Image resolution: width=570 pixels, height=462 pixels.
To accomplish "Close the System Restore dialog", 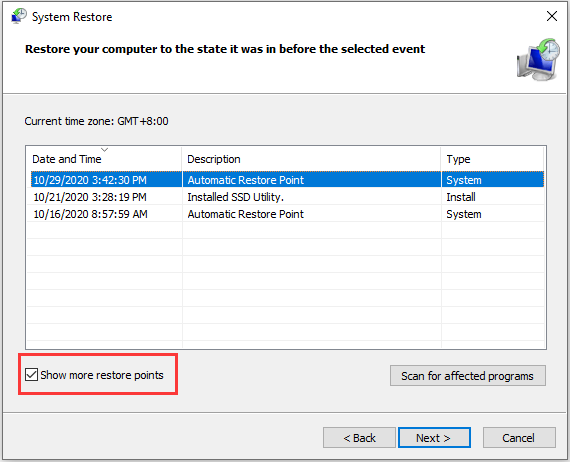I will tap(552, 16).
